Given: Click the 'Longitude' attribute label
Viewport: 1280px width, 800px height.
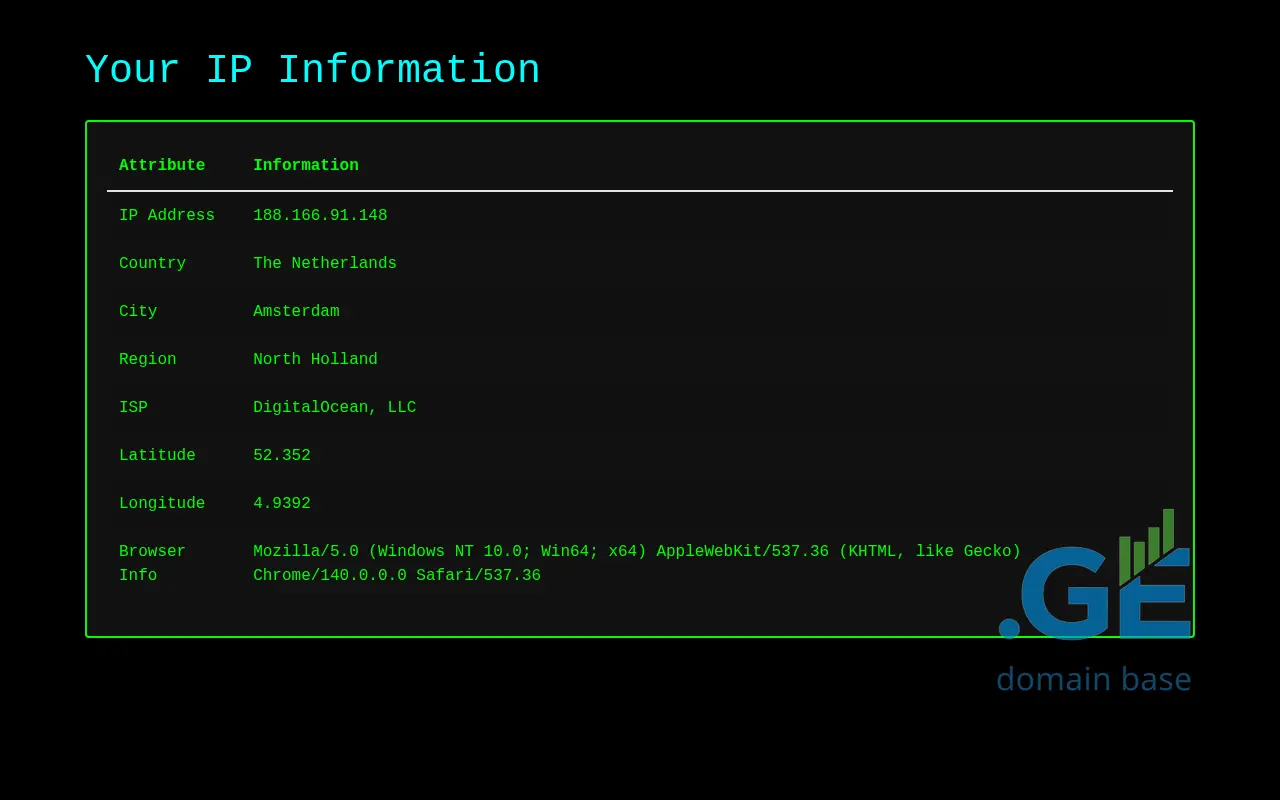Looking at the screenshot, I should pyautogui.click(x=162, y=504).
